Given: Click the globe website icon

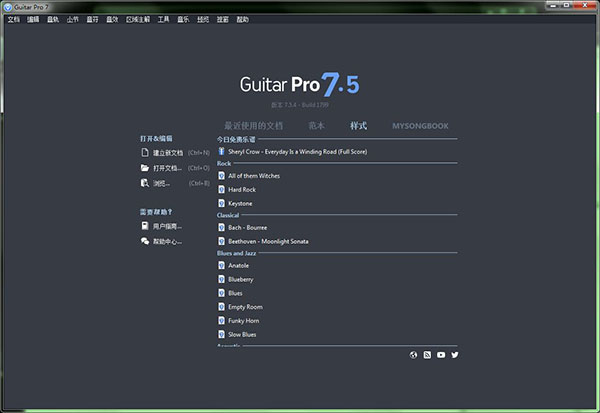Looking at the screenshot, I should [x=414, y=355].
